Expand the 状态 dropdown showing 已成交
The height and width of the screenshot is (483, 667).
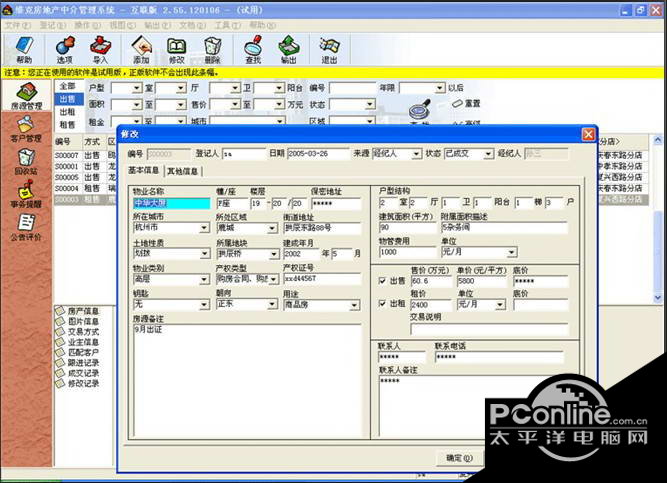488,154
